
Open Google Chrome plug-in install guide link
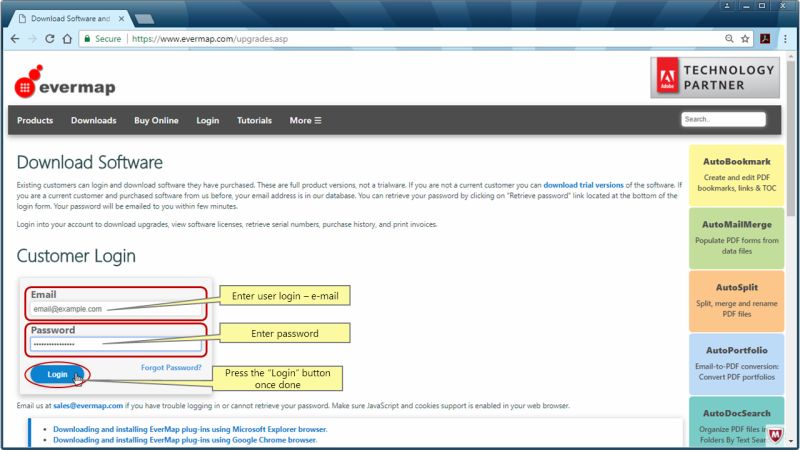coord(185,440)
